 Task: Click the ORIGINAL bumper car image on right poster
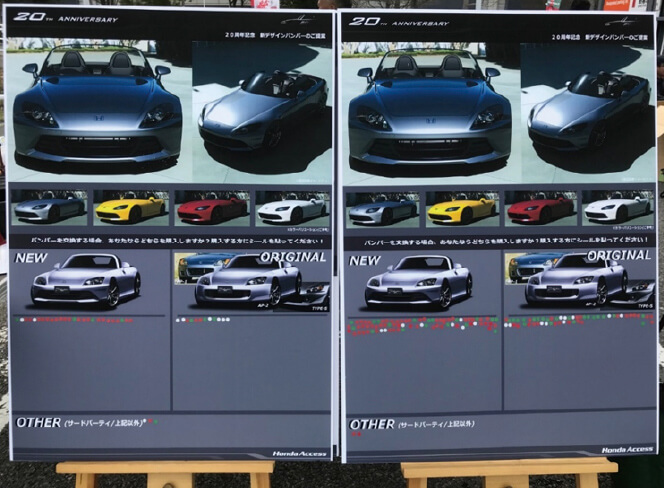576,281
